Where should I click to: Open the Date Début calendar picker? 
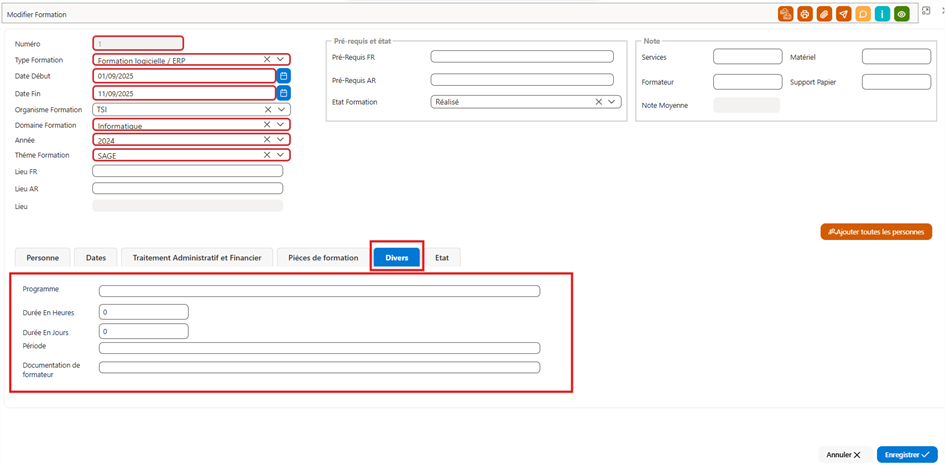pyautogui.click(x=283, y=76)
